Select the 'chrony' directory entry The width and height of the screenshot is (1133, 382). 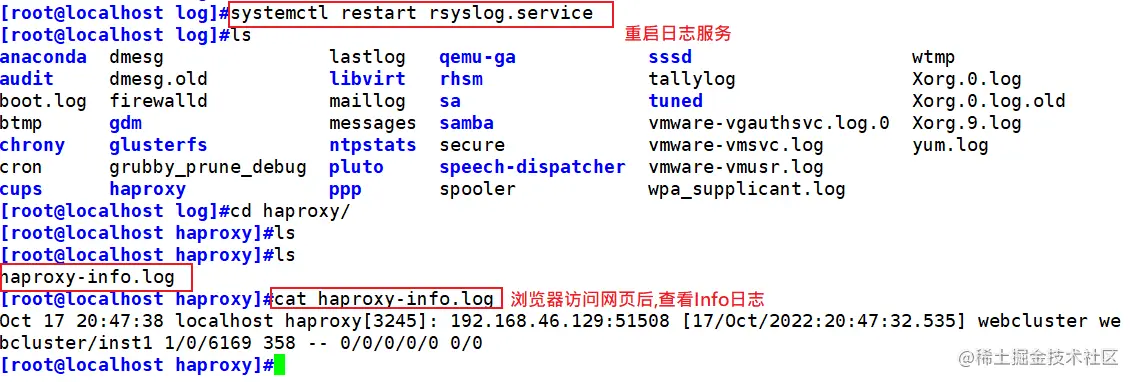click(x=33, y=145)
